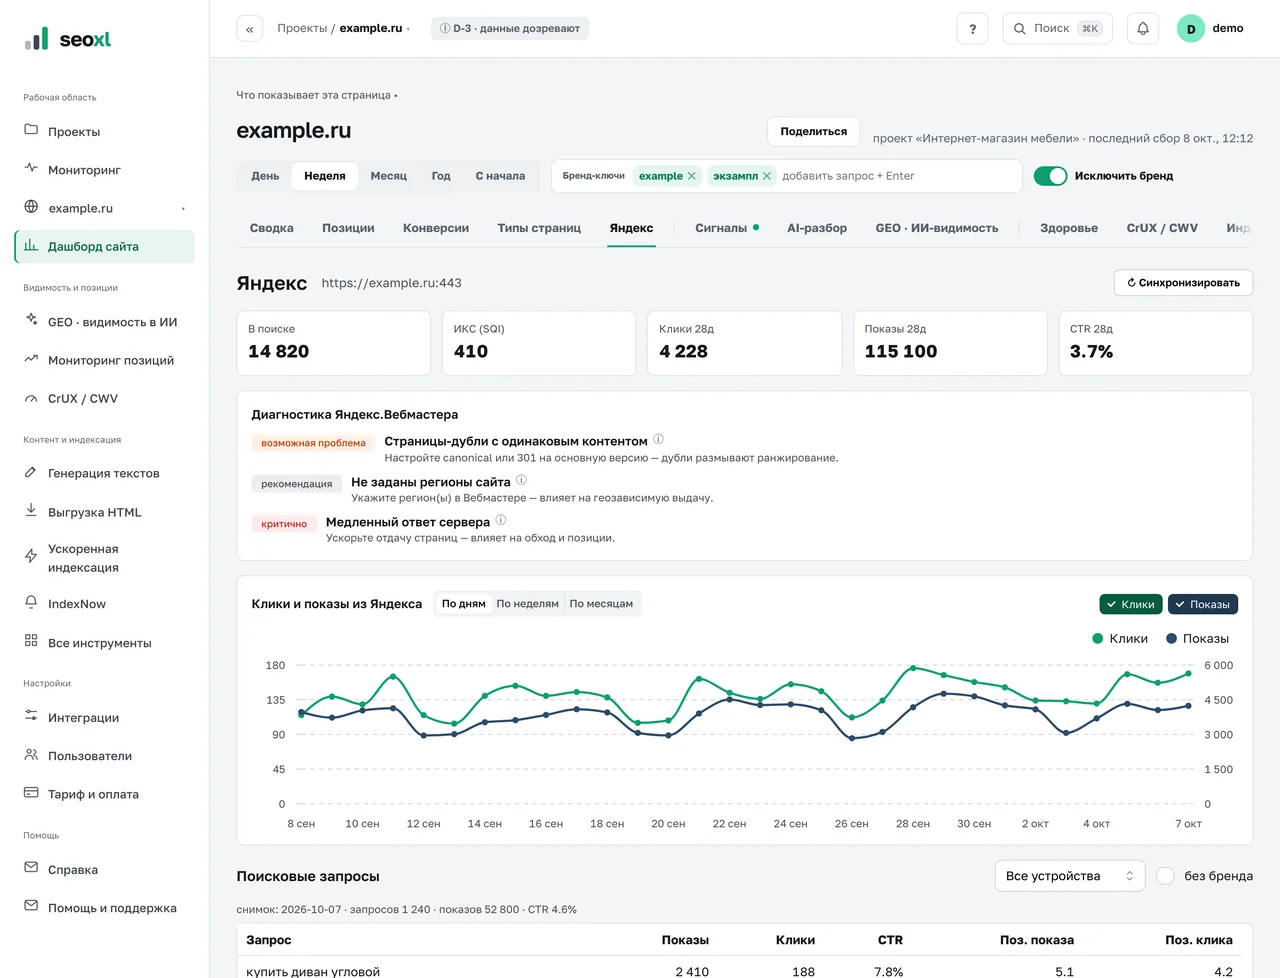
Task: Click the demo user avatar
Action: click(x=1190, y=29)
